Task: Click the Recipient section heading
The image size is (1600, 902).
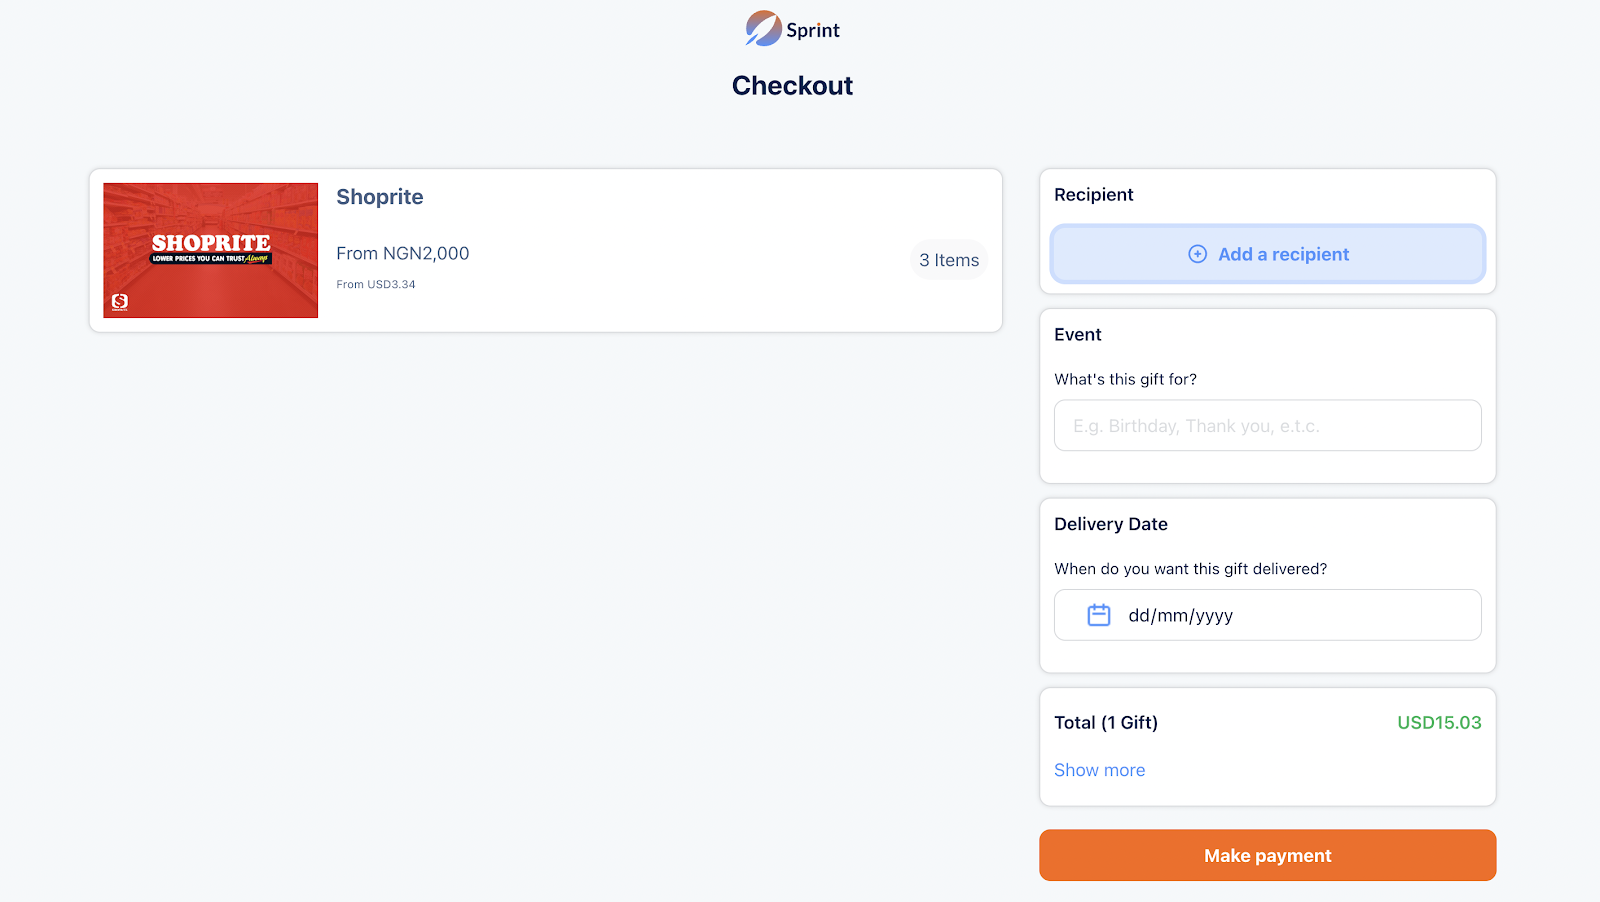Action: coord(1093,195)
